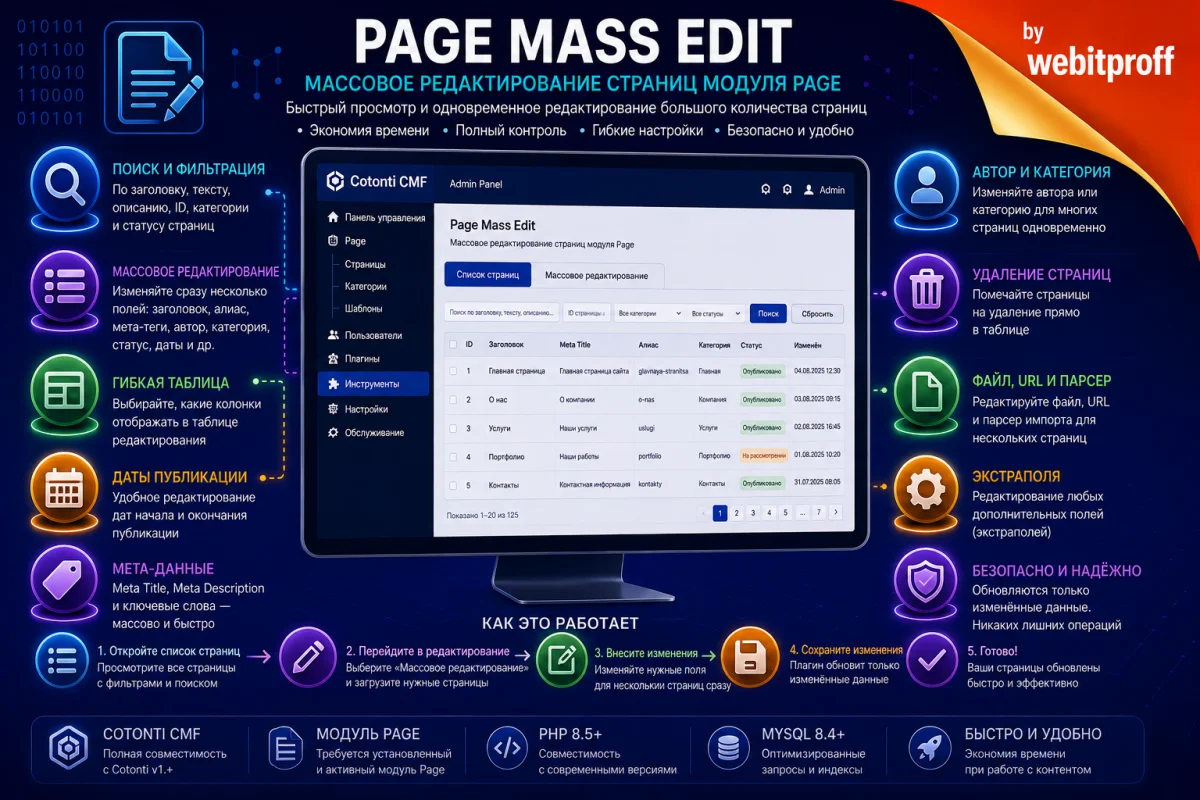
Task: Click the orange gear icon for Экстраполя
Action: (x=927, y=492)
